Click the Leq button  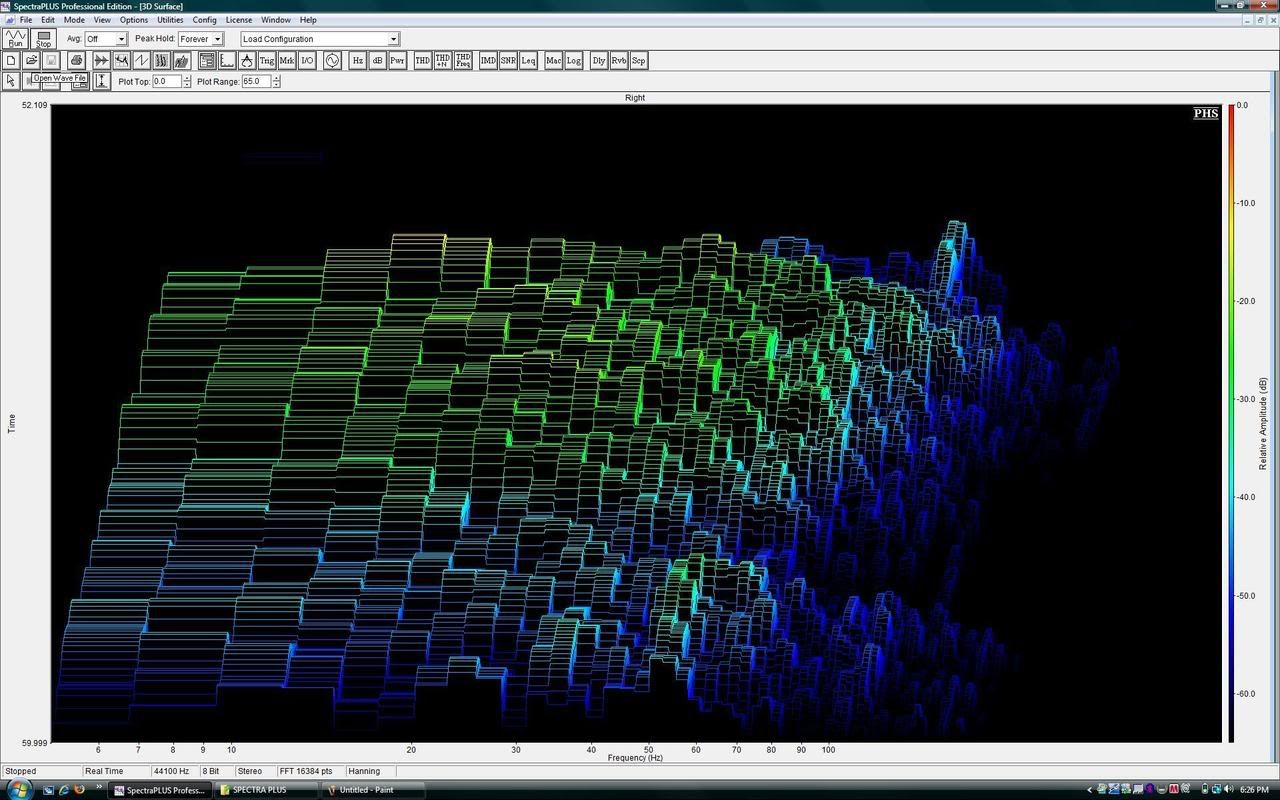coord(528,61)
